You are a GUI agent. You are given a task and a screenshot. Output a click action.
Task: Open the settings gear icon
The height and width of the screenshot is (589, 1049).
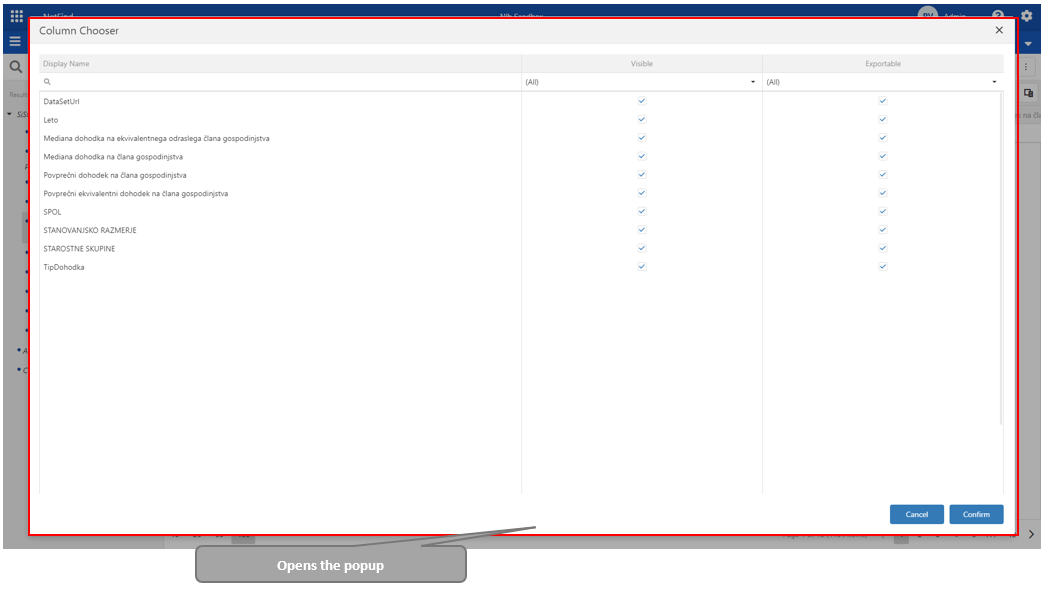coord(1026,16)
